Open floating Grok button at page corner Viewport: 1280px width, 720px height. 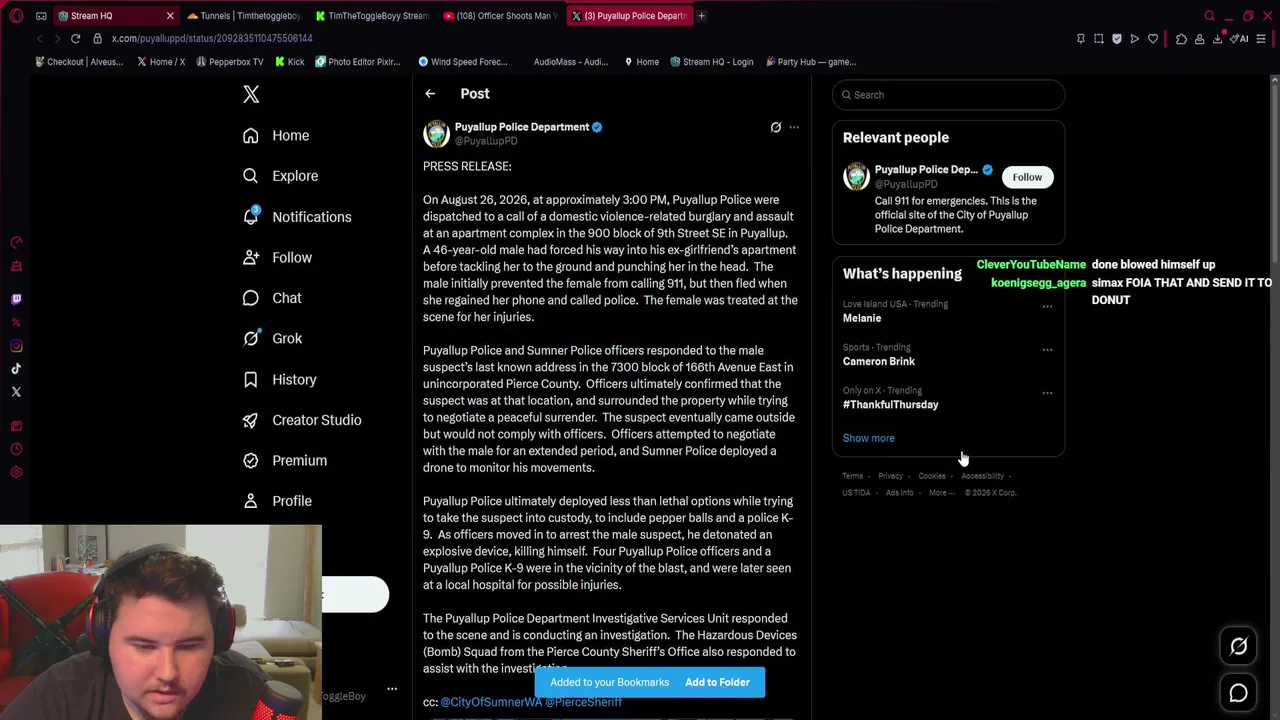coord(1238,646)
